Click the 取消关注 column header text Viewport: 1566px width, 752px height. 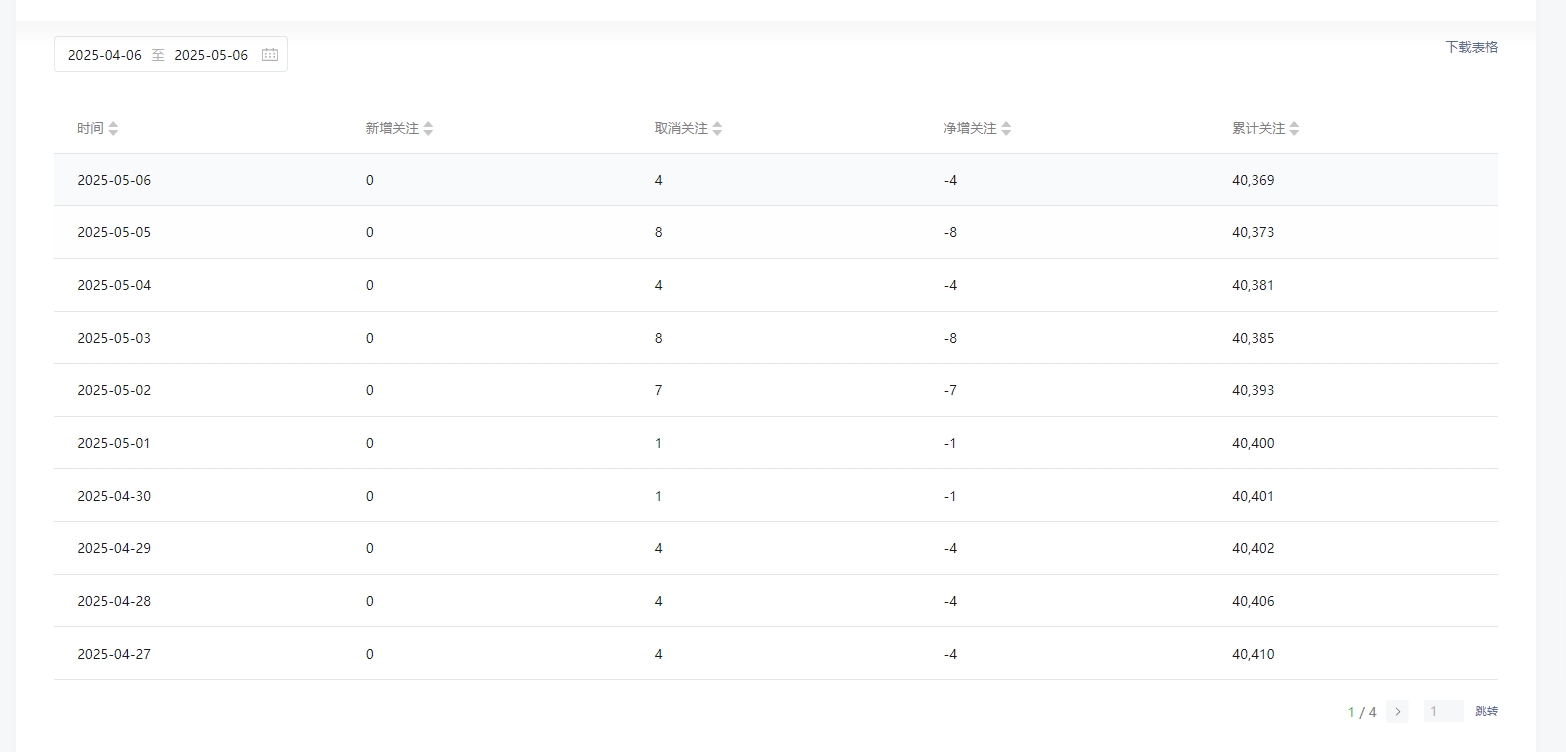[x=681, y=129]
